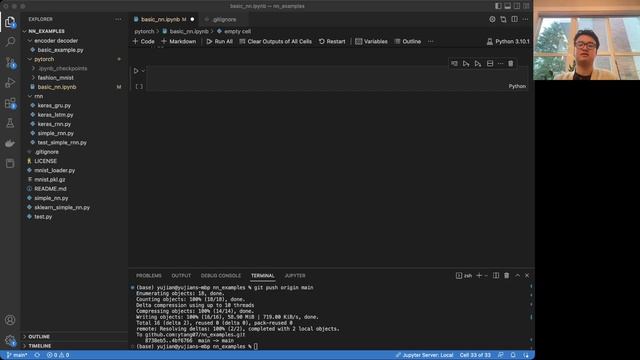Click the split editor icon in tab bar
This screenshot has width=640, height=360.
click(x=514, y=19)
